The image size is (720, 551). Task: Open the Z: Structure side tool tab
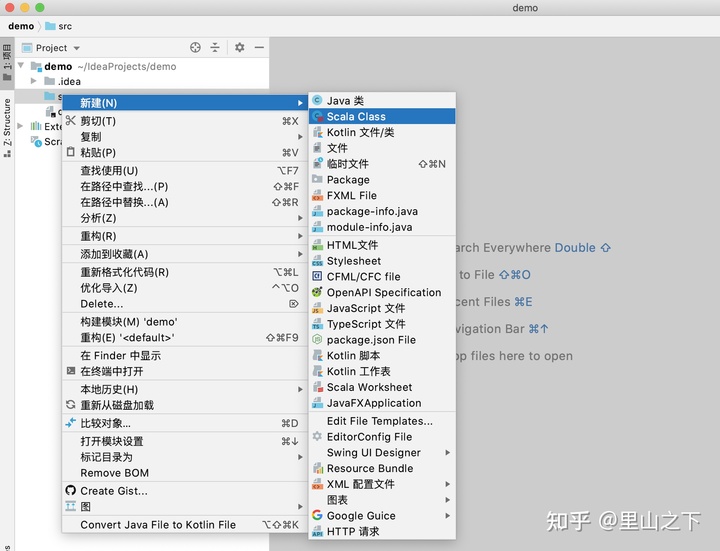click(x=7, y=128)
